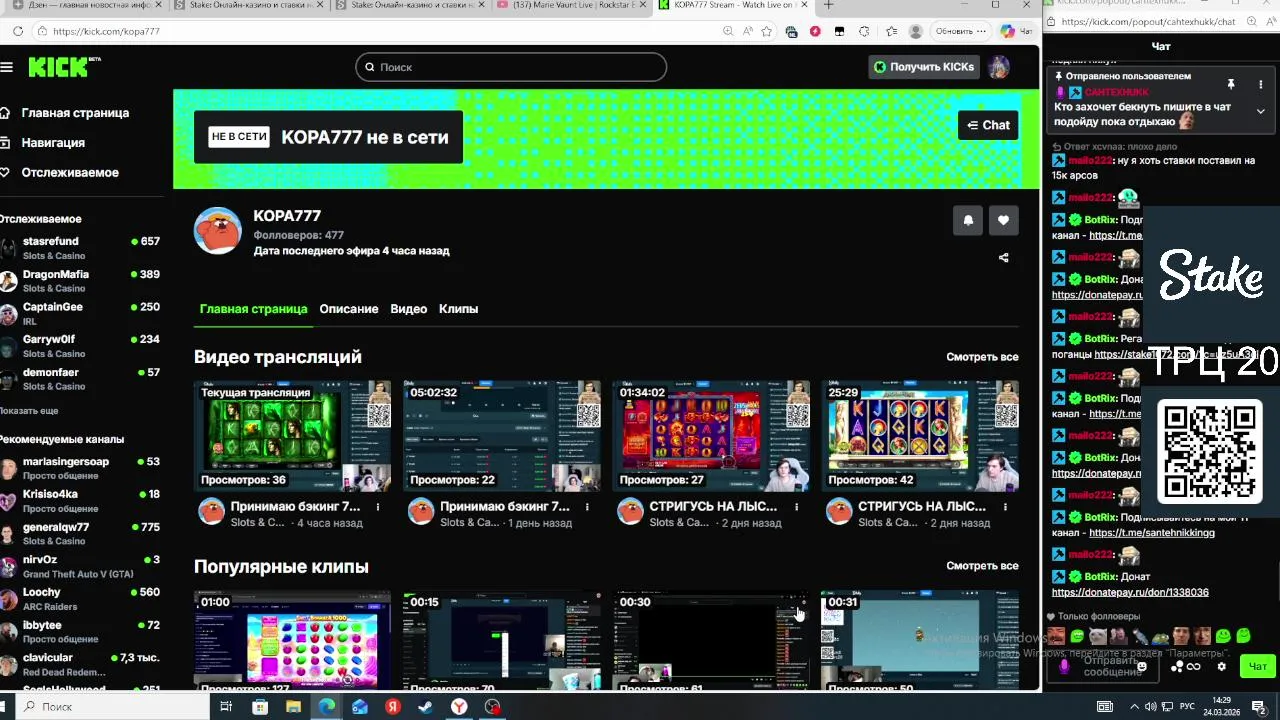Viewport: 1280px width, 720px height.
Task: Click the green Чат send button
Action: 1258,666
